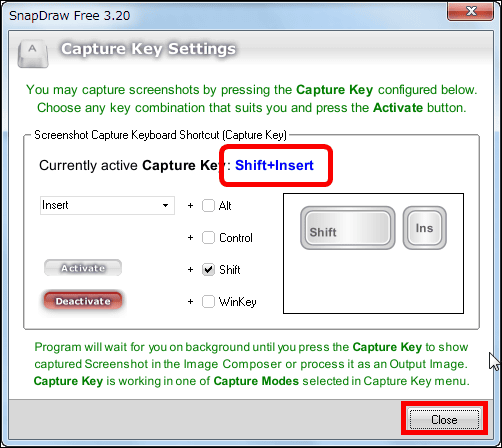Enable the WinKey modifier checkbox
502x448 pixels.
(x=208, y=302)
